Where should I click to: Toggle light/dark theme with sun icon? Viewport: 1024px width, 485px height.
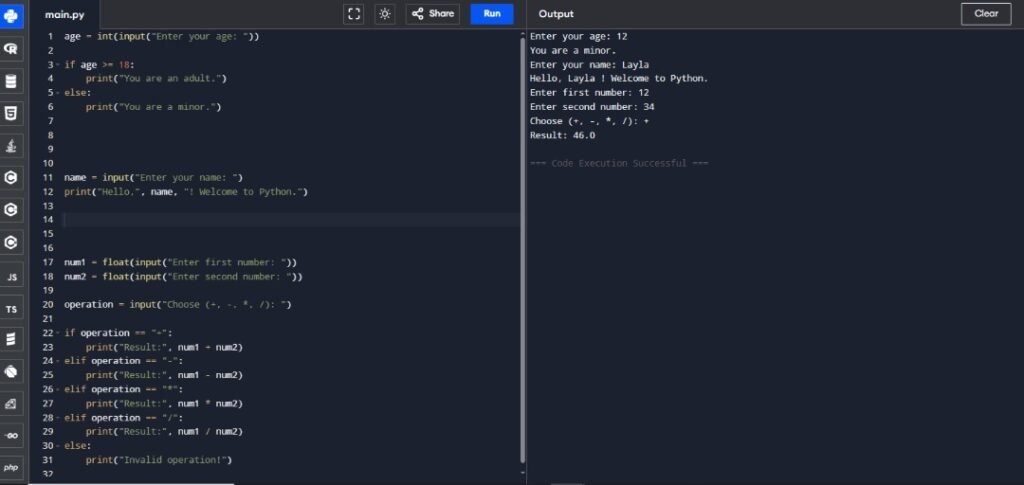(385, 14)
